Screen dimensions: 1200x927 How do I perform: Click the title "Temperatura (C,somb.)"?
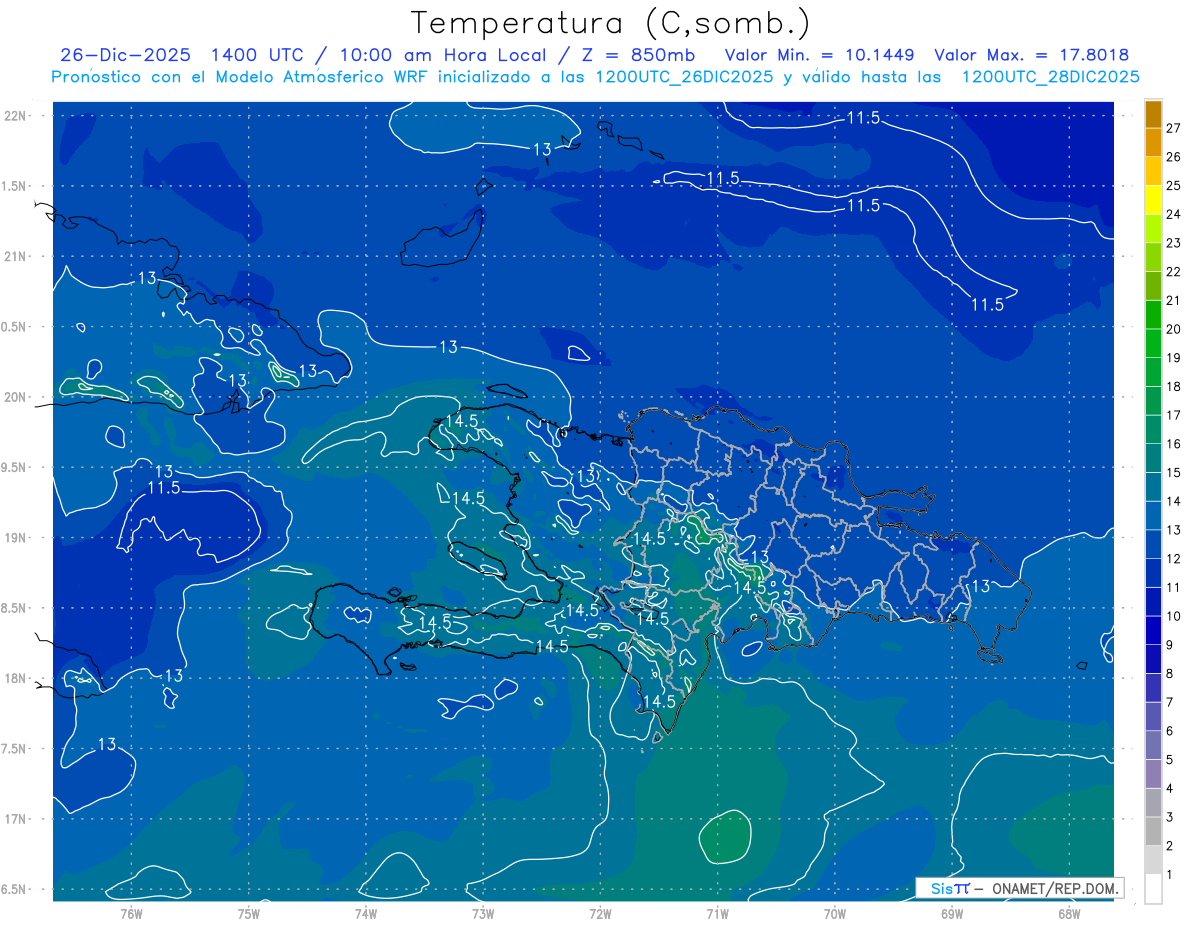pos(611,23)
